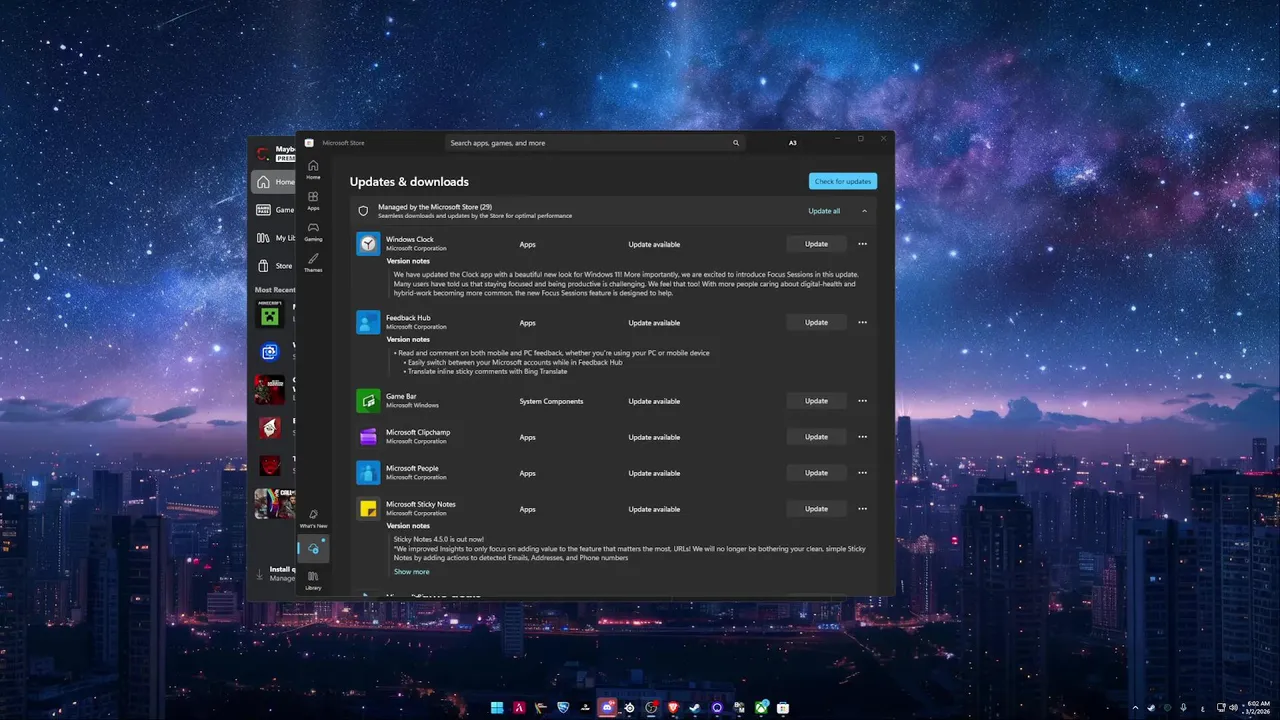Open Microsoft Store taskbar icon

click(x=783, y=708)
